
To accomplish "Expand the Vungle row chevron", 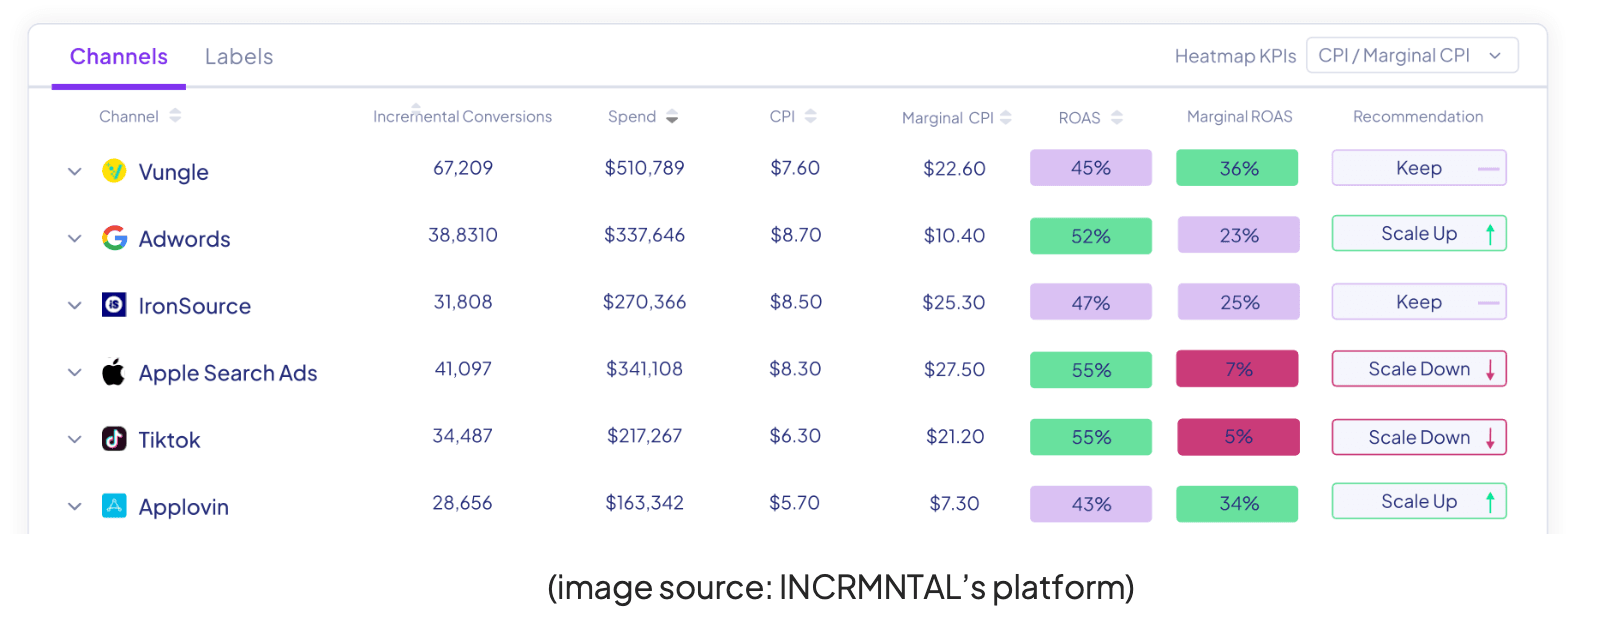I will click(x=75, y=172).
